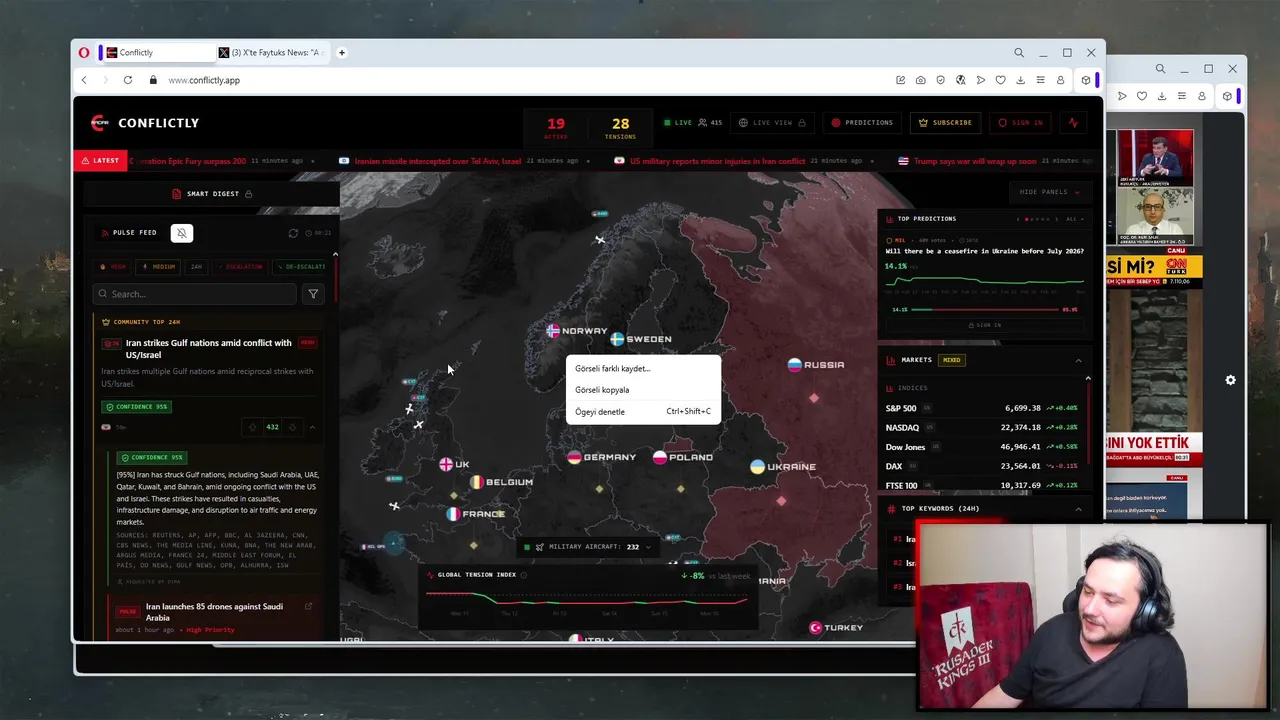The height and width of the screenshot is (720, 1280).
Task: Click the NASDAQ market row
Action: 981,427
